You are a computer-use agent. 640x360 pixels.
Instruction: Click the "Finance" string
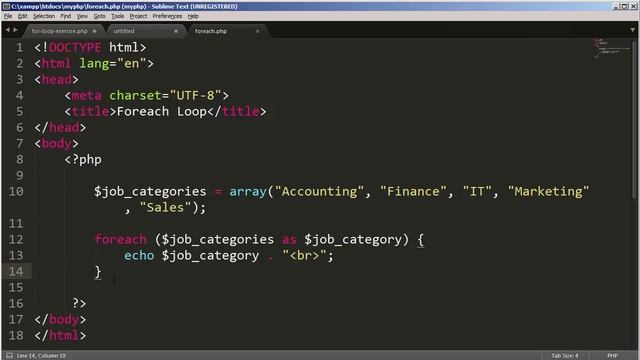click(413, 191)
